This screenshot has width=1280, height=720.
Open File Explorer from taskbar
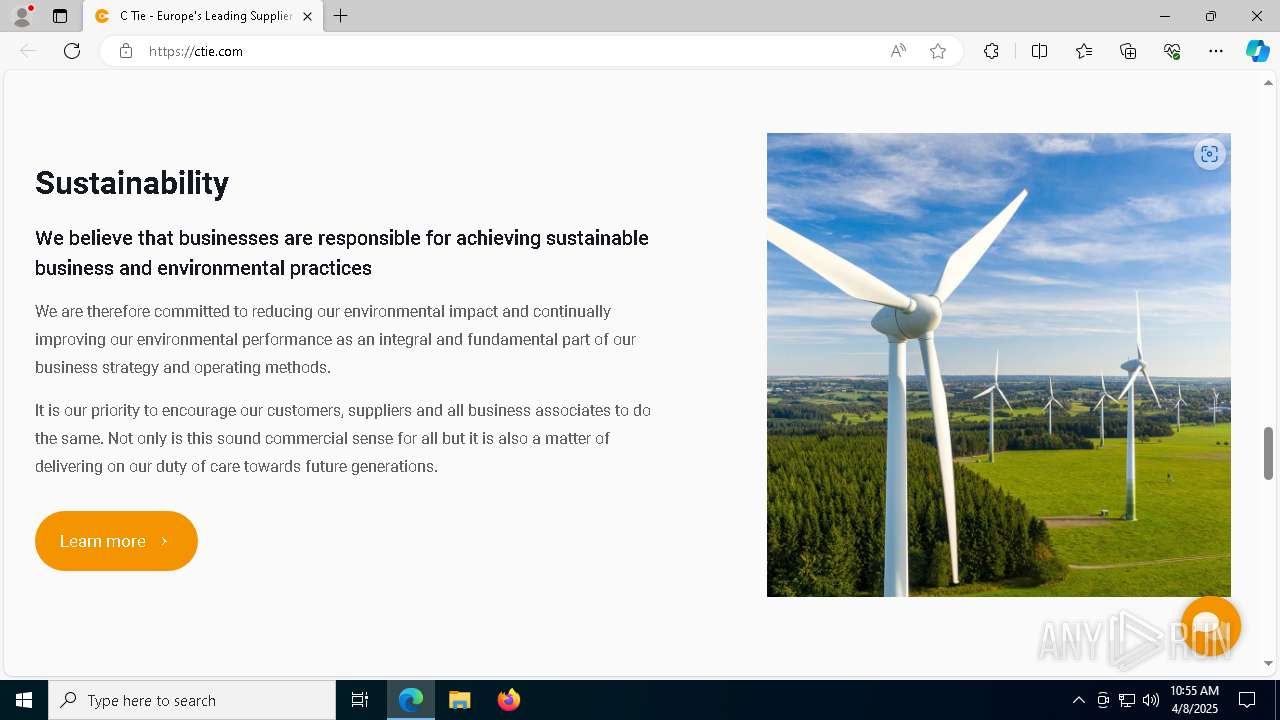pyautogui.click(x=460, y=700)
